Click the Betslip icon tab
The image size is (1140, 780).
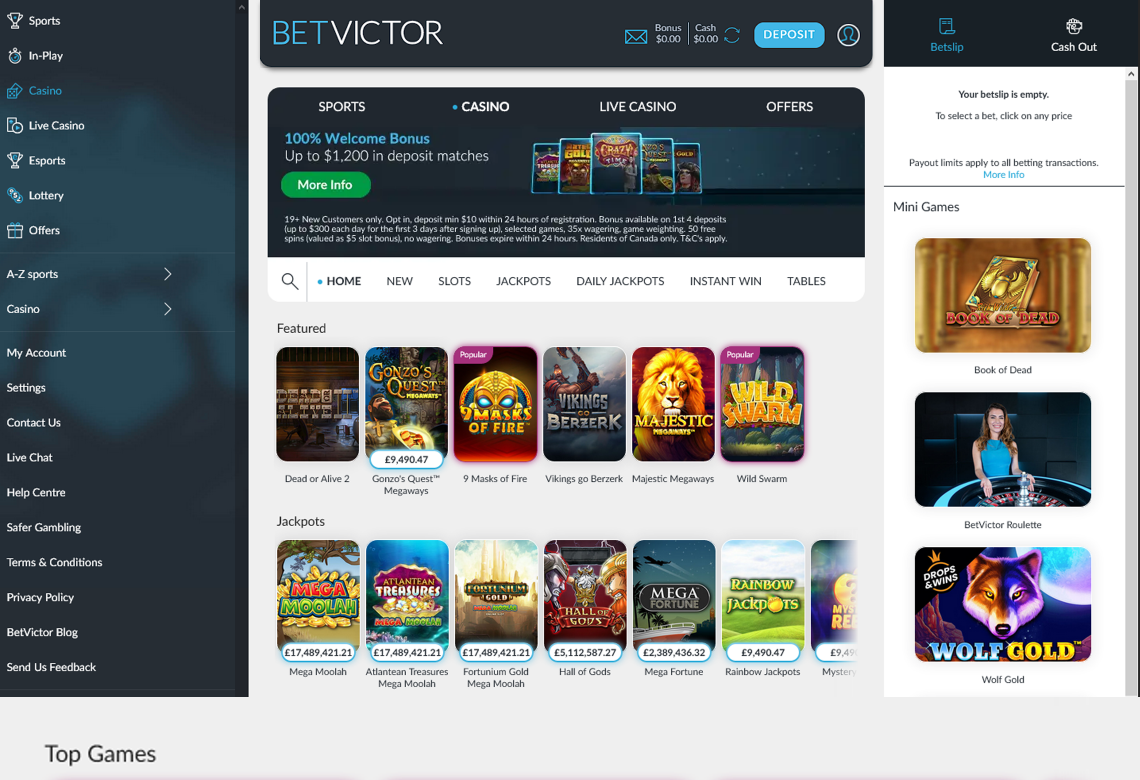point(947,35)
